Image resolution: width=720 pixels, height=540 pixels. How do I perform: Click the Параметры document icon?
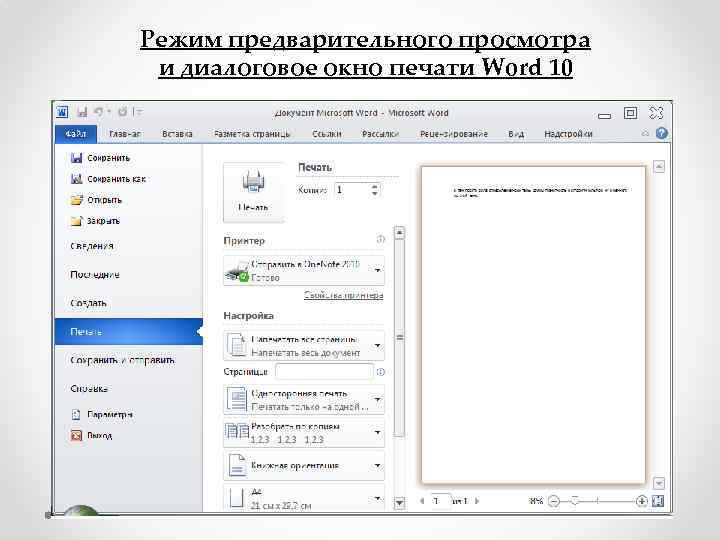click(x=76, y=415)
